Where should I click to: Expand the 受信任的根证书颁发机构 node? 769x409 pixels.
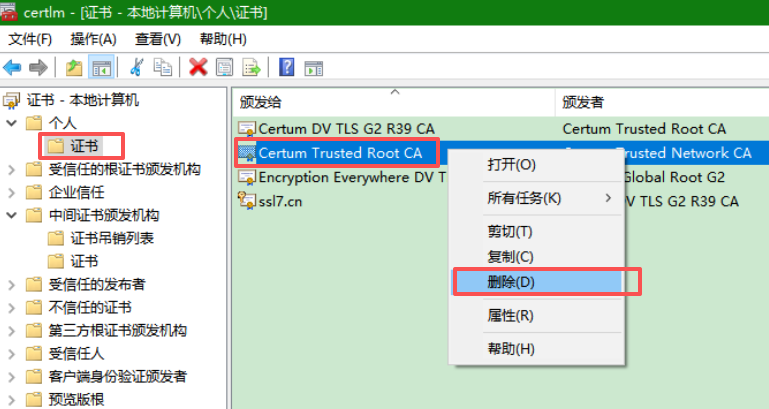(12, 169)
